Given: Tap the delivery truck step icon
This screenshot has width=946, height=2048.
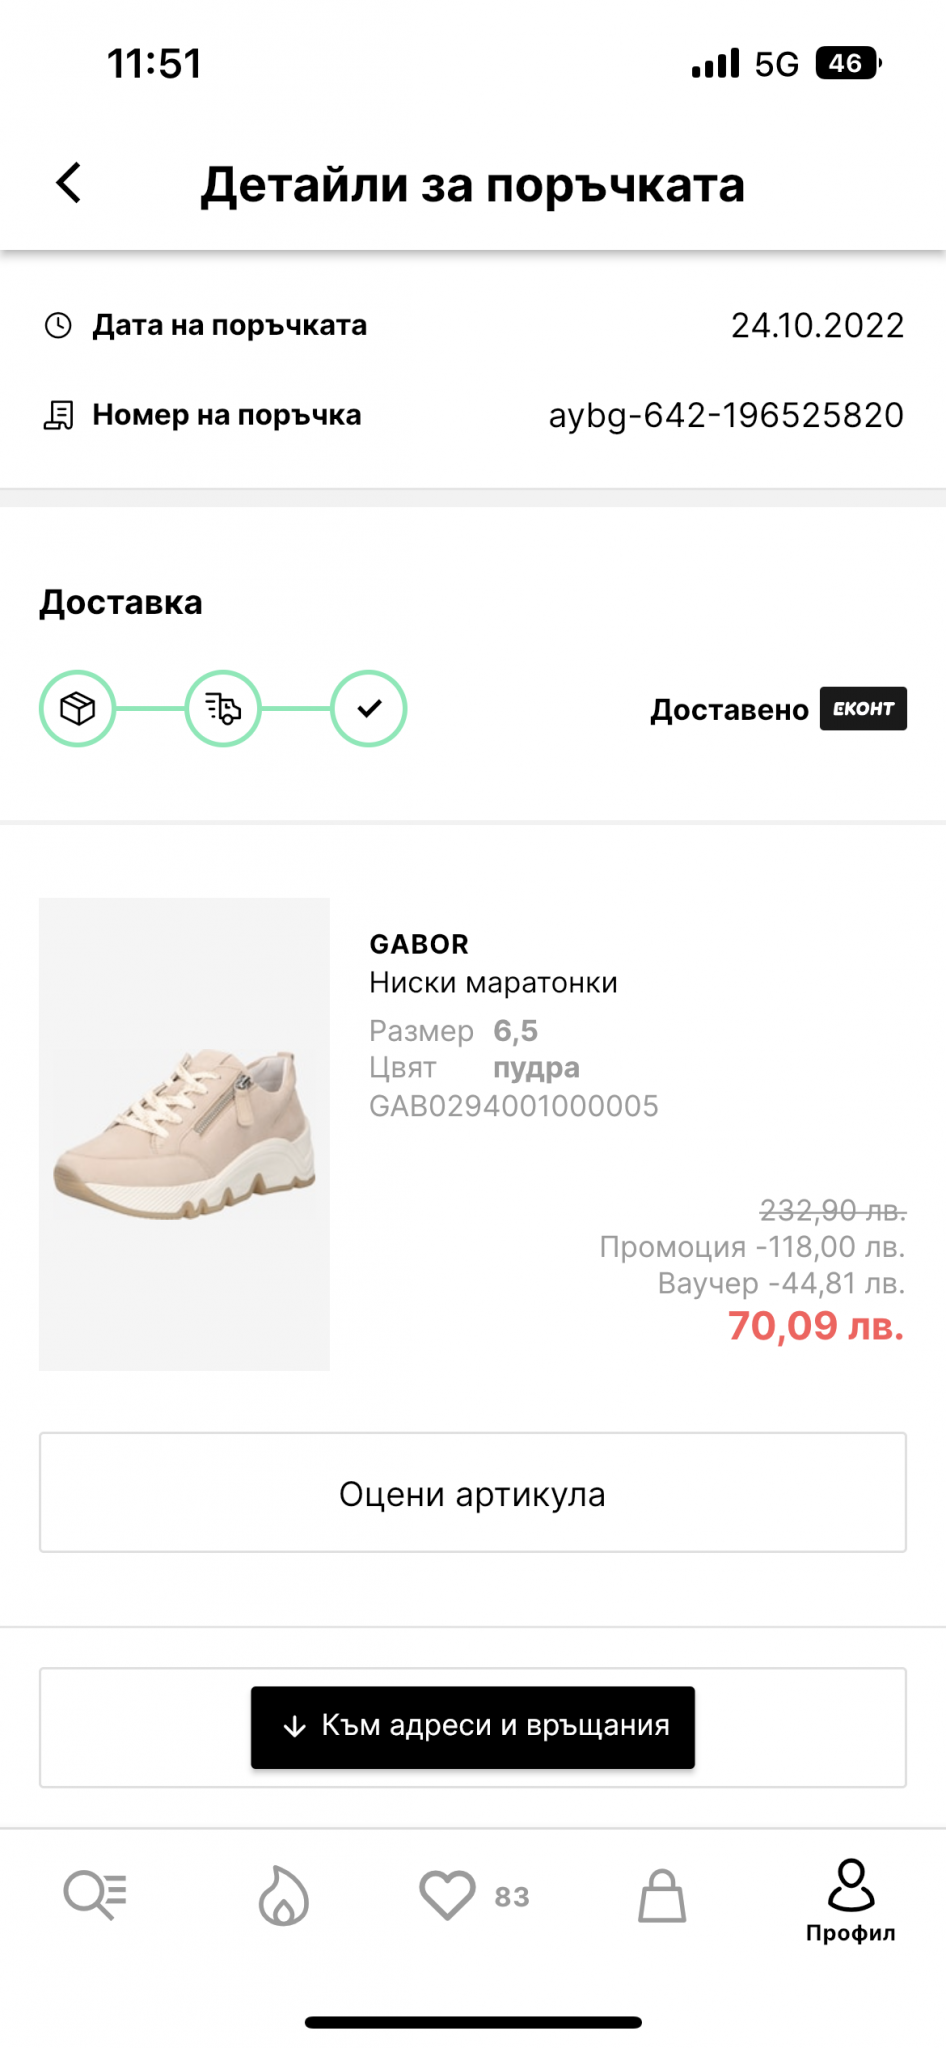Looking at the screenshot, I should [223, 708].
